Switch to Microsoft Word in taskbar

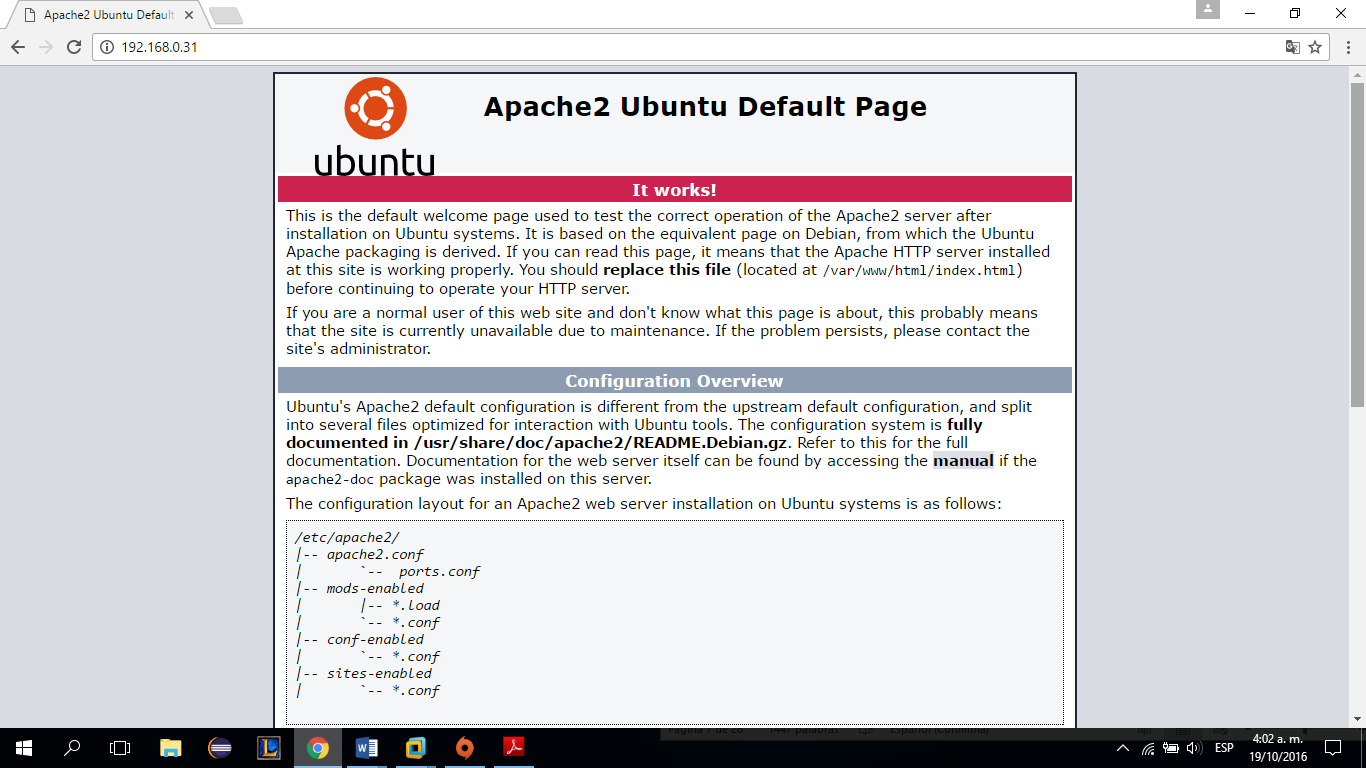tap(367, 748)
